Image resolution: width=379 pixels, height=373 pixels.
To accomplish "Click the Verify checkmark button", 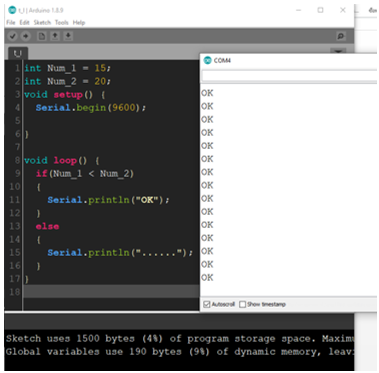I will (13, 36).
